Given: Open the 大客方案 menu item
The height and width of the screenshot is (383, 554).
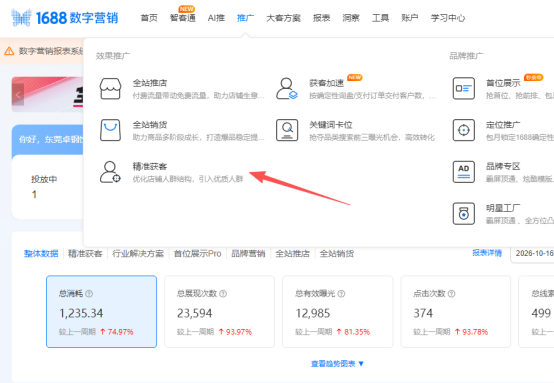Looking at the screenshot, I should tap(283, 18).
